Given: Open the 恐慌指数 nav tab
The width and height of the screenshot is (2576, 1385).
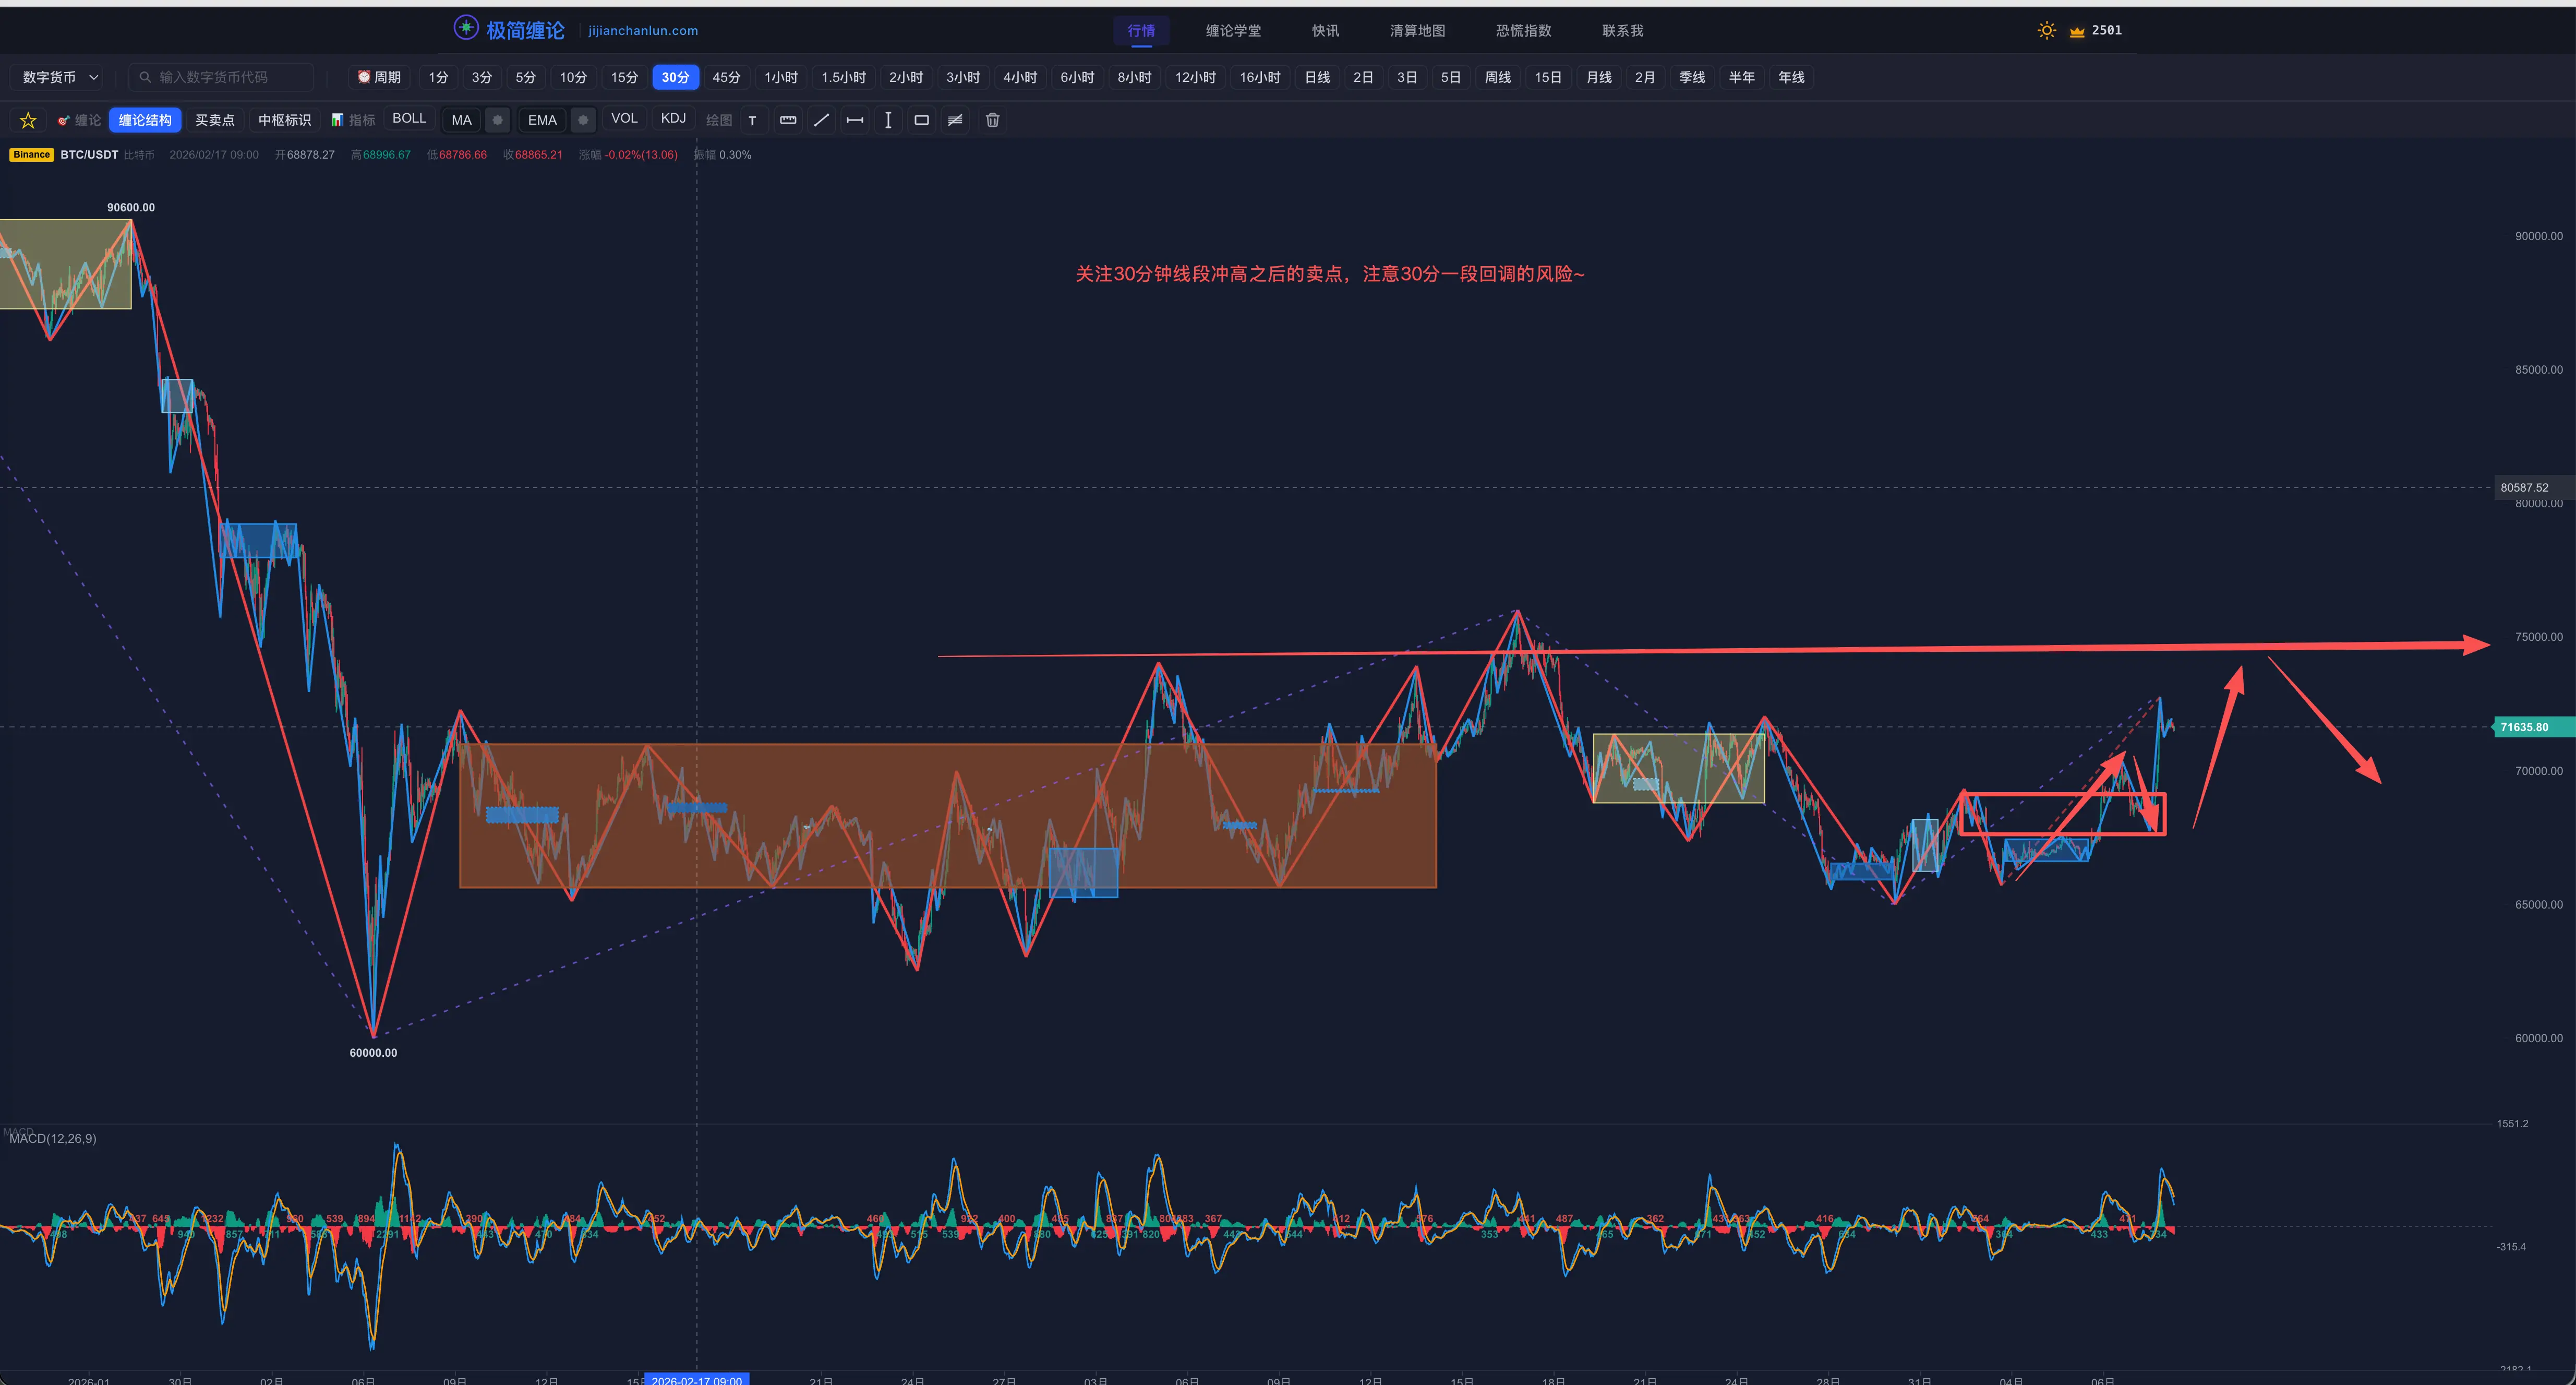Looking at the screenshot, I should pos(1523,31).
